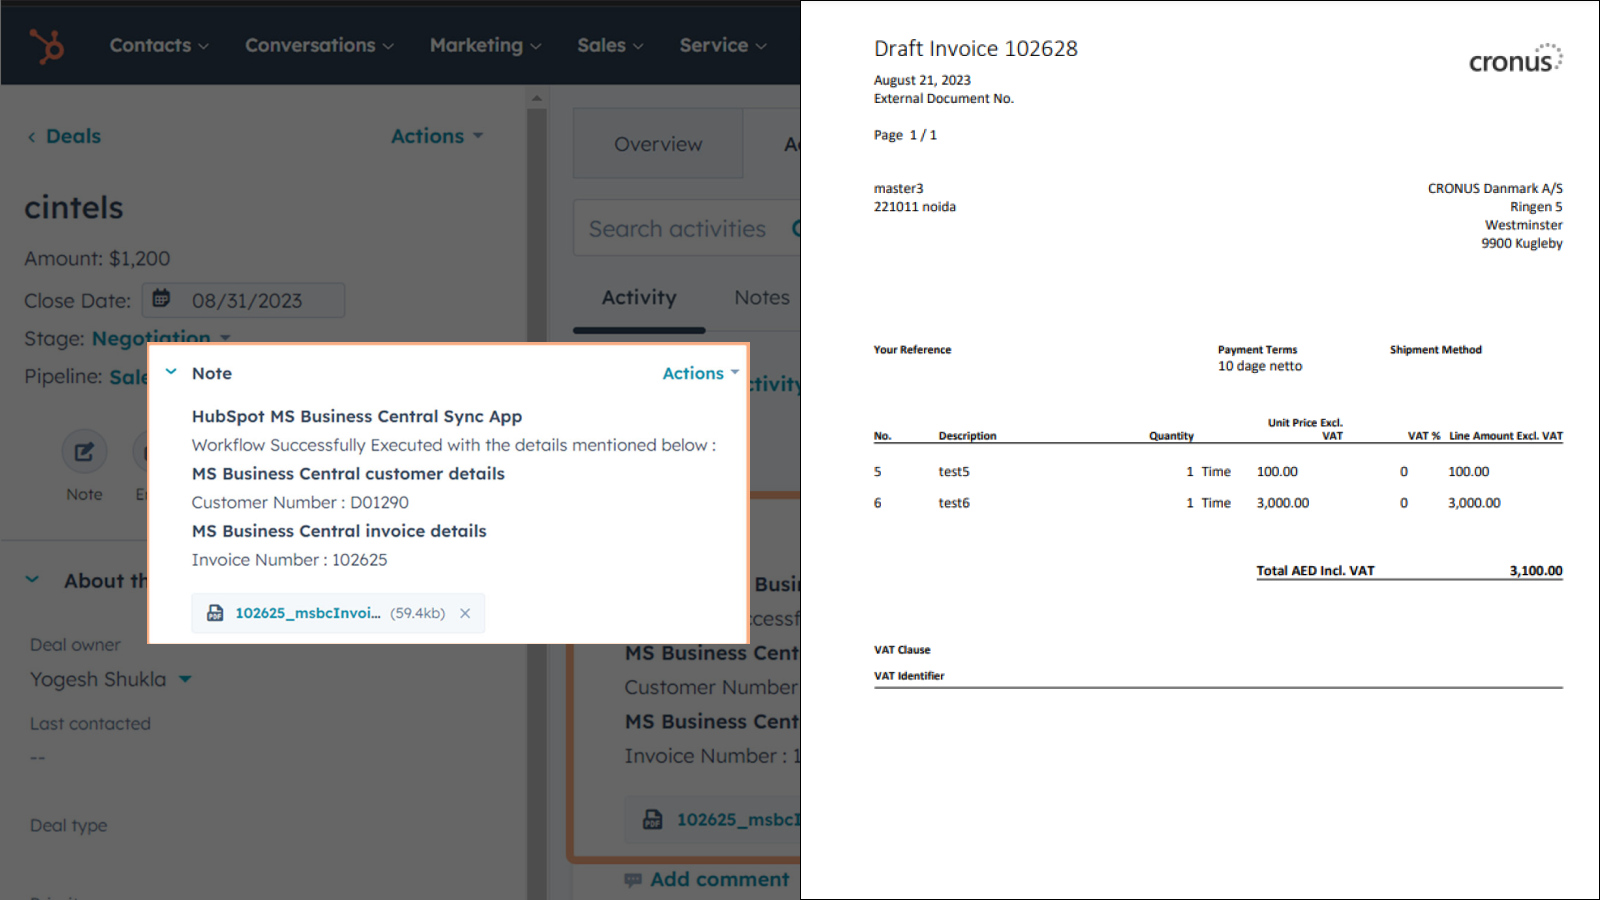Download the 102625_msbcInvoi attachment link
Screen dimensions: 1600x900
pyautogui.click(x=306, y=612)
